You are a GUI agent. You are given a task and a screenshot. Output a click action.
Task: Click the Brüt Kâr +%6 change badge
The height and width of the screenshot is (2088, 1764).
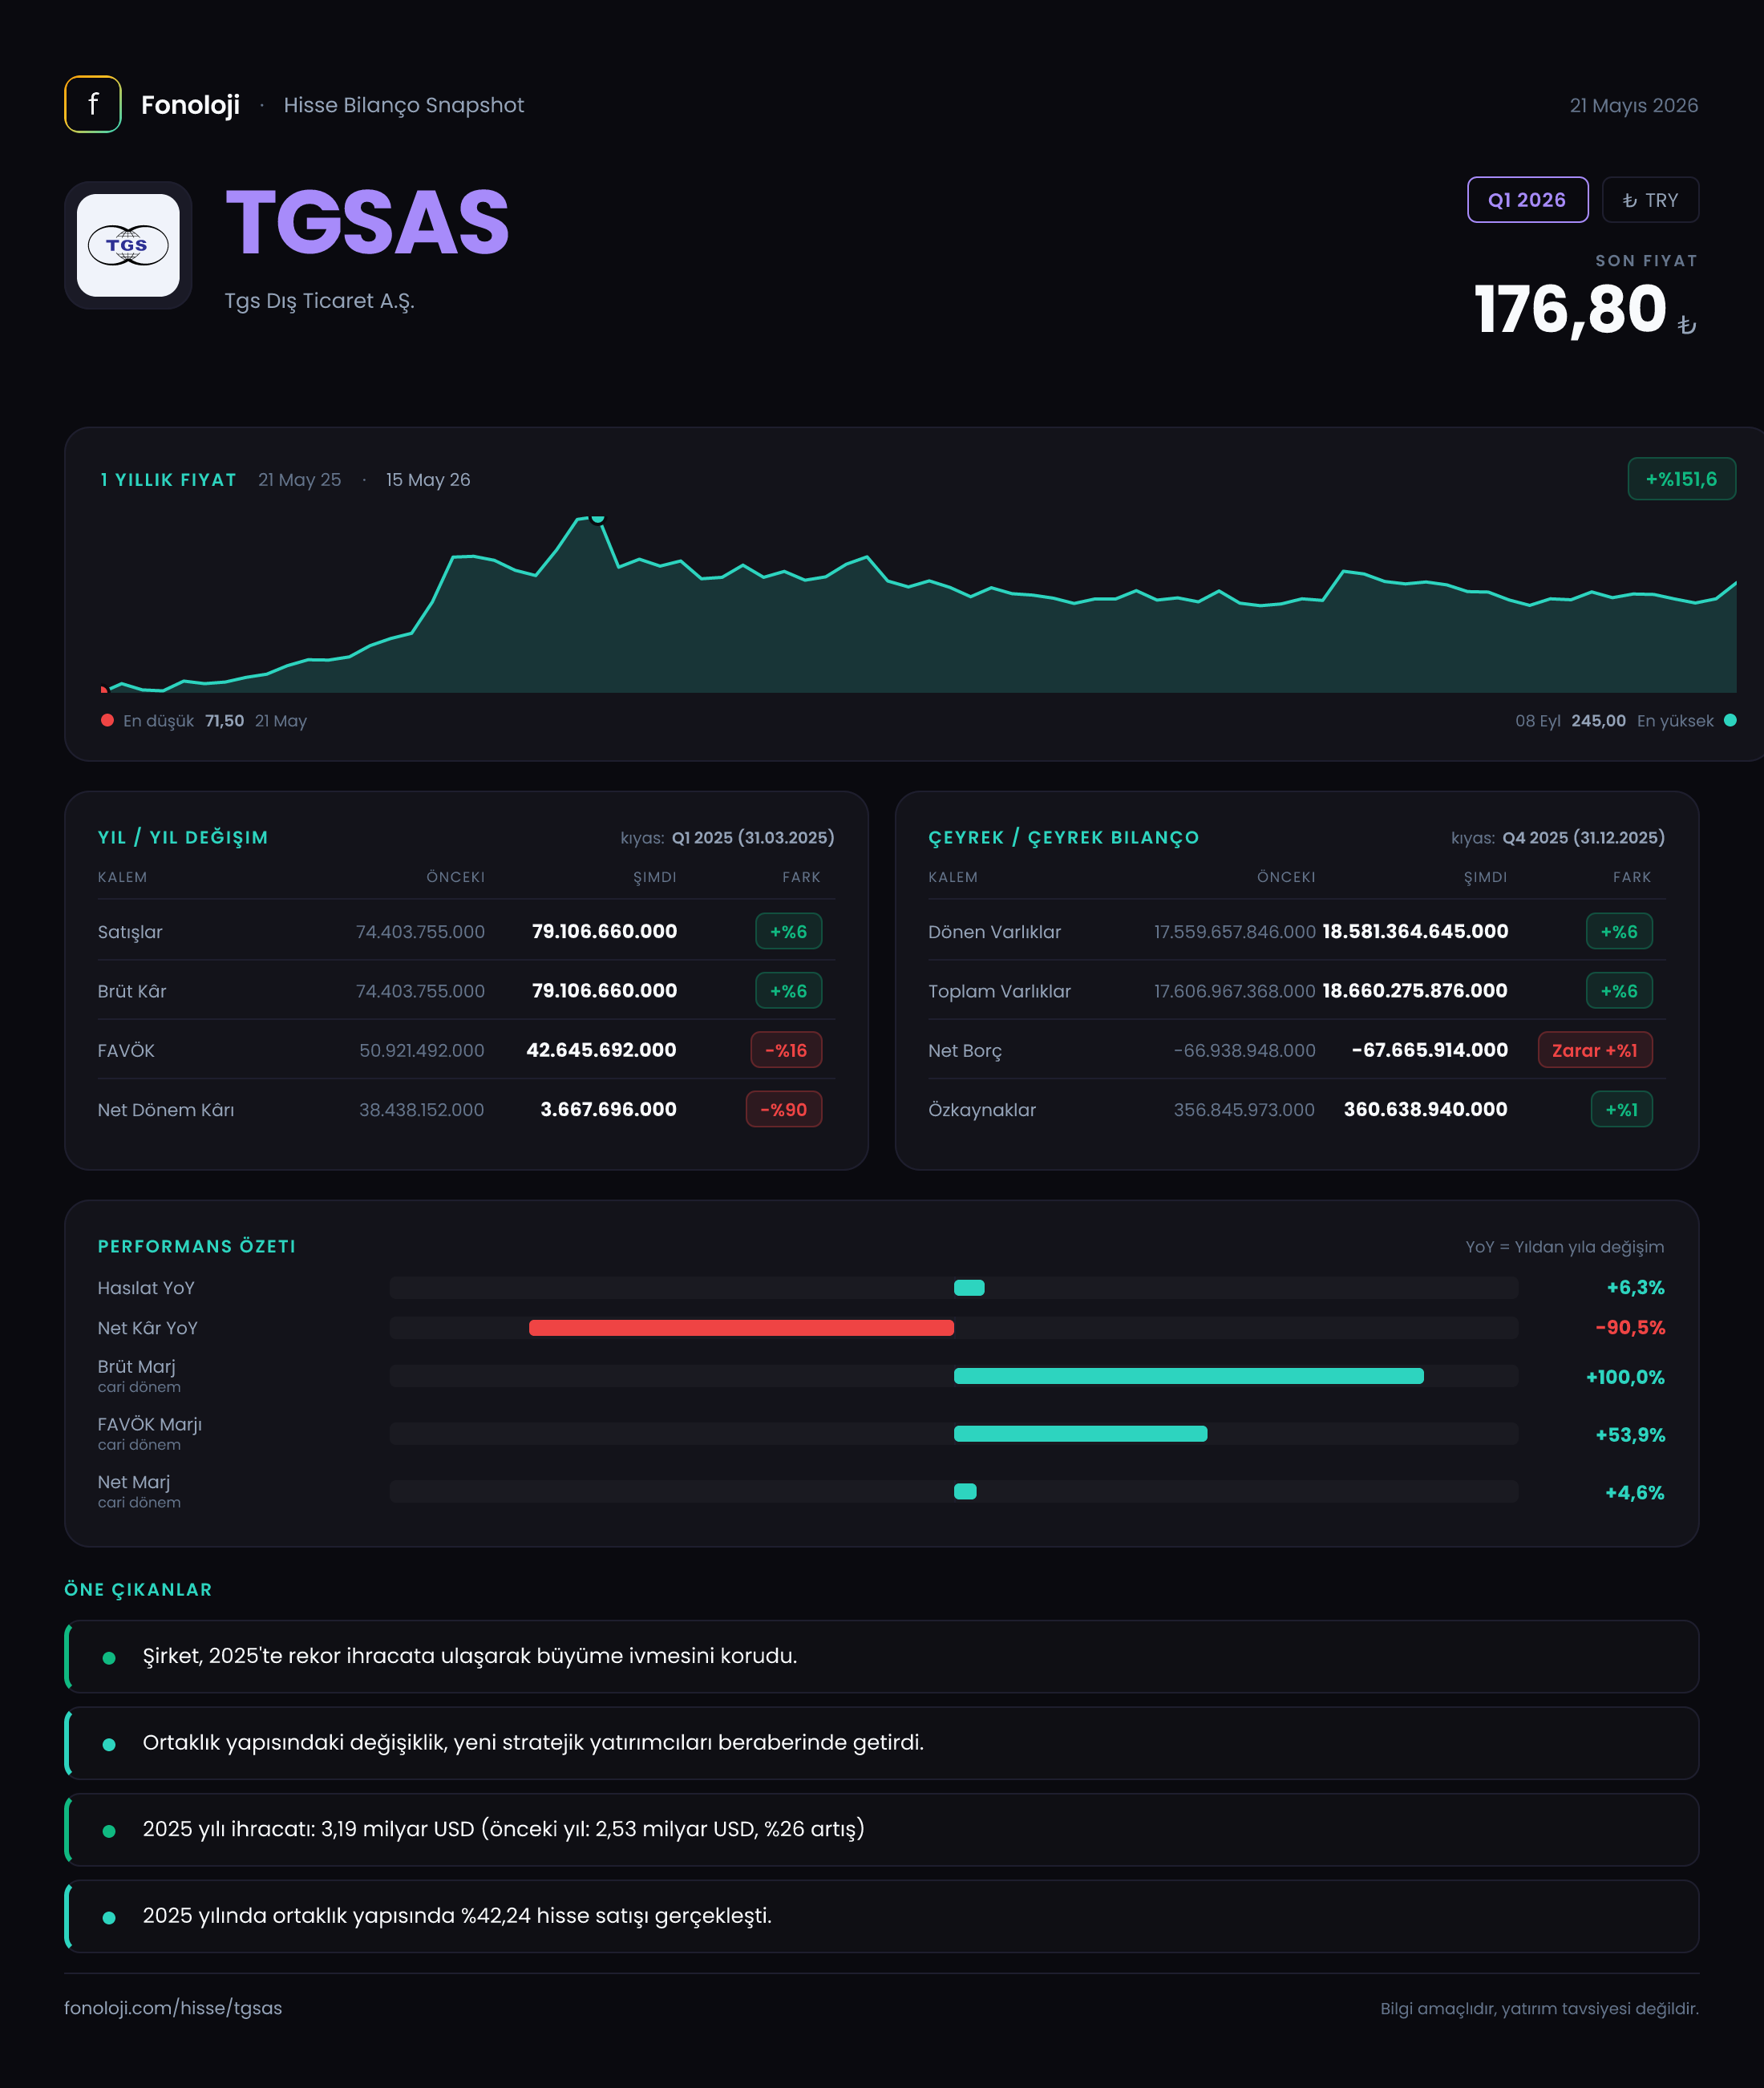(788, 991)
